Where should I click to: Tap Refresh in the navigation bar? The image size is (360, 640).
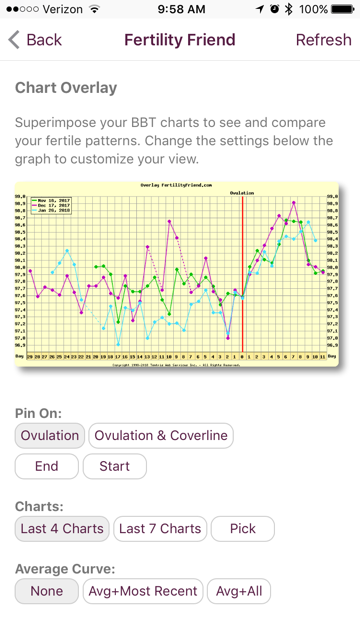point(323,40)
